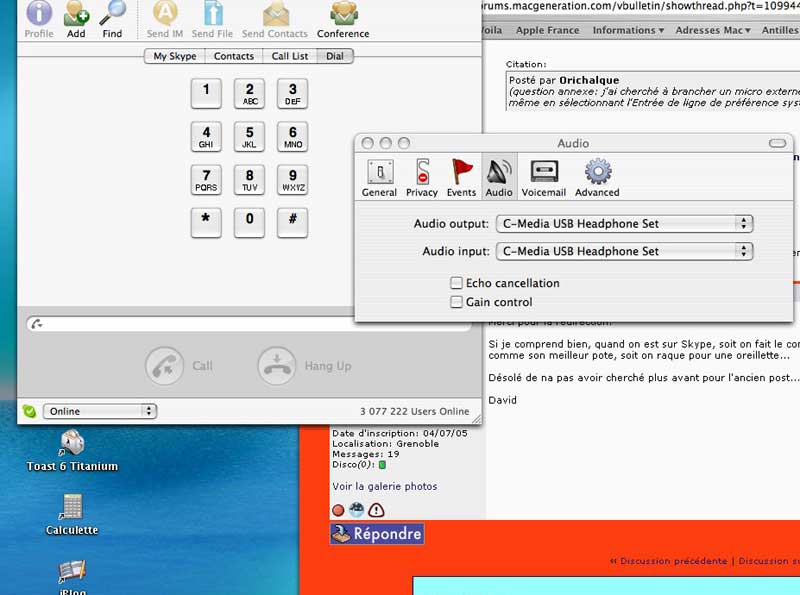The image size is (800, 595).
Task: Switch to the Contacts tab
Action: (234, 56)
